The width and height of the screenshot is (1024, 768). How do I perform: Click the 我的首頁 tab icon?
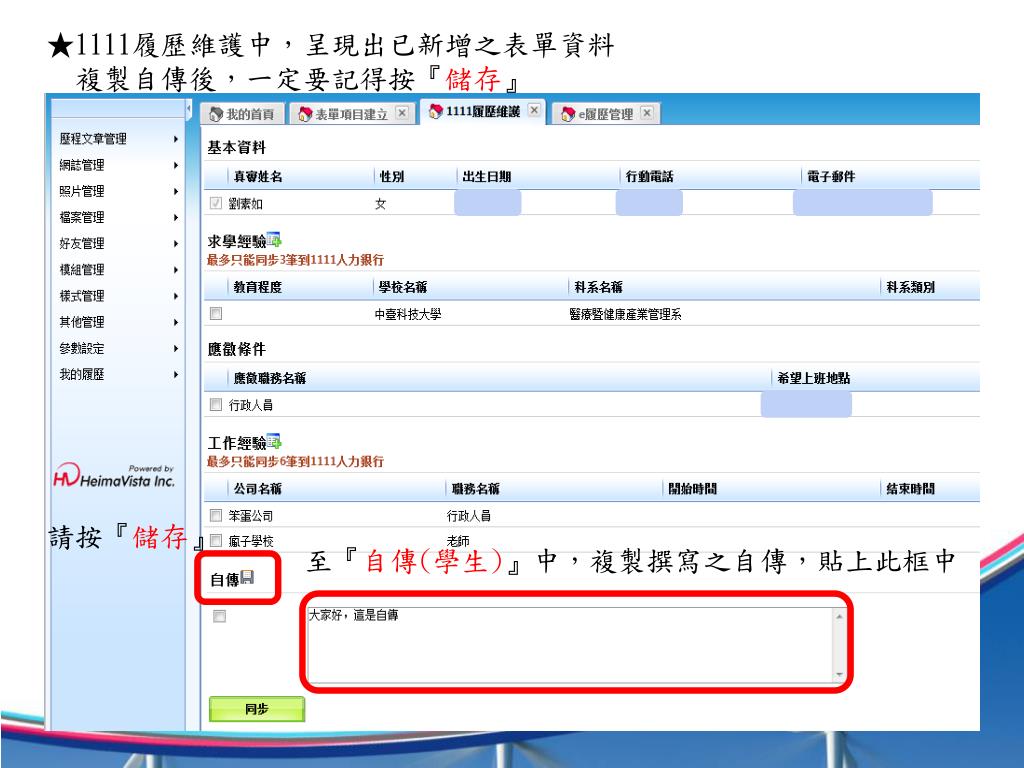pos(216,114)
